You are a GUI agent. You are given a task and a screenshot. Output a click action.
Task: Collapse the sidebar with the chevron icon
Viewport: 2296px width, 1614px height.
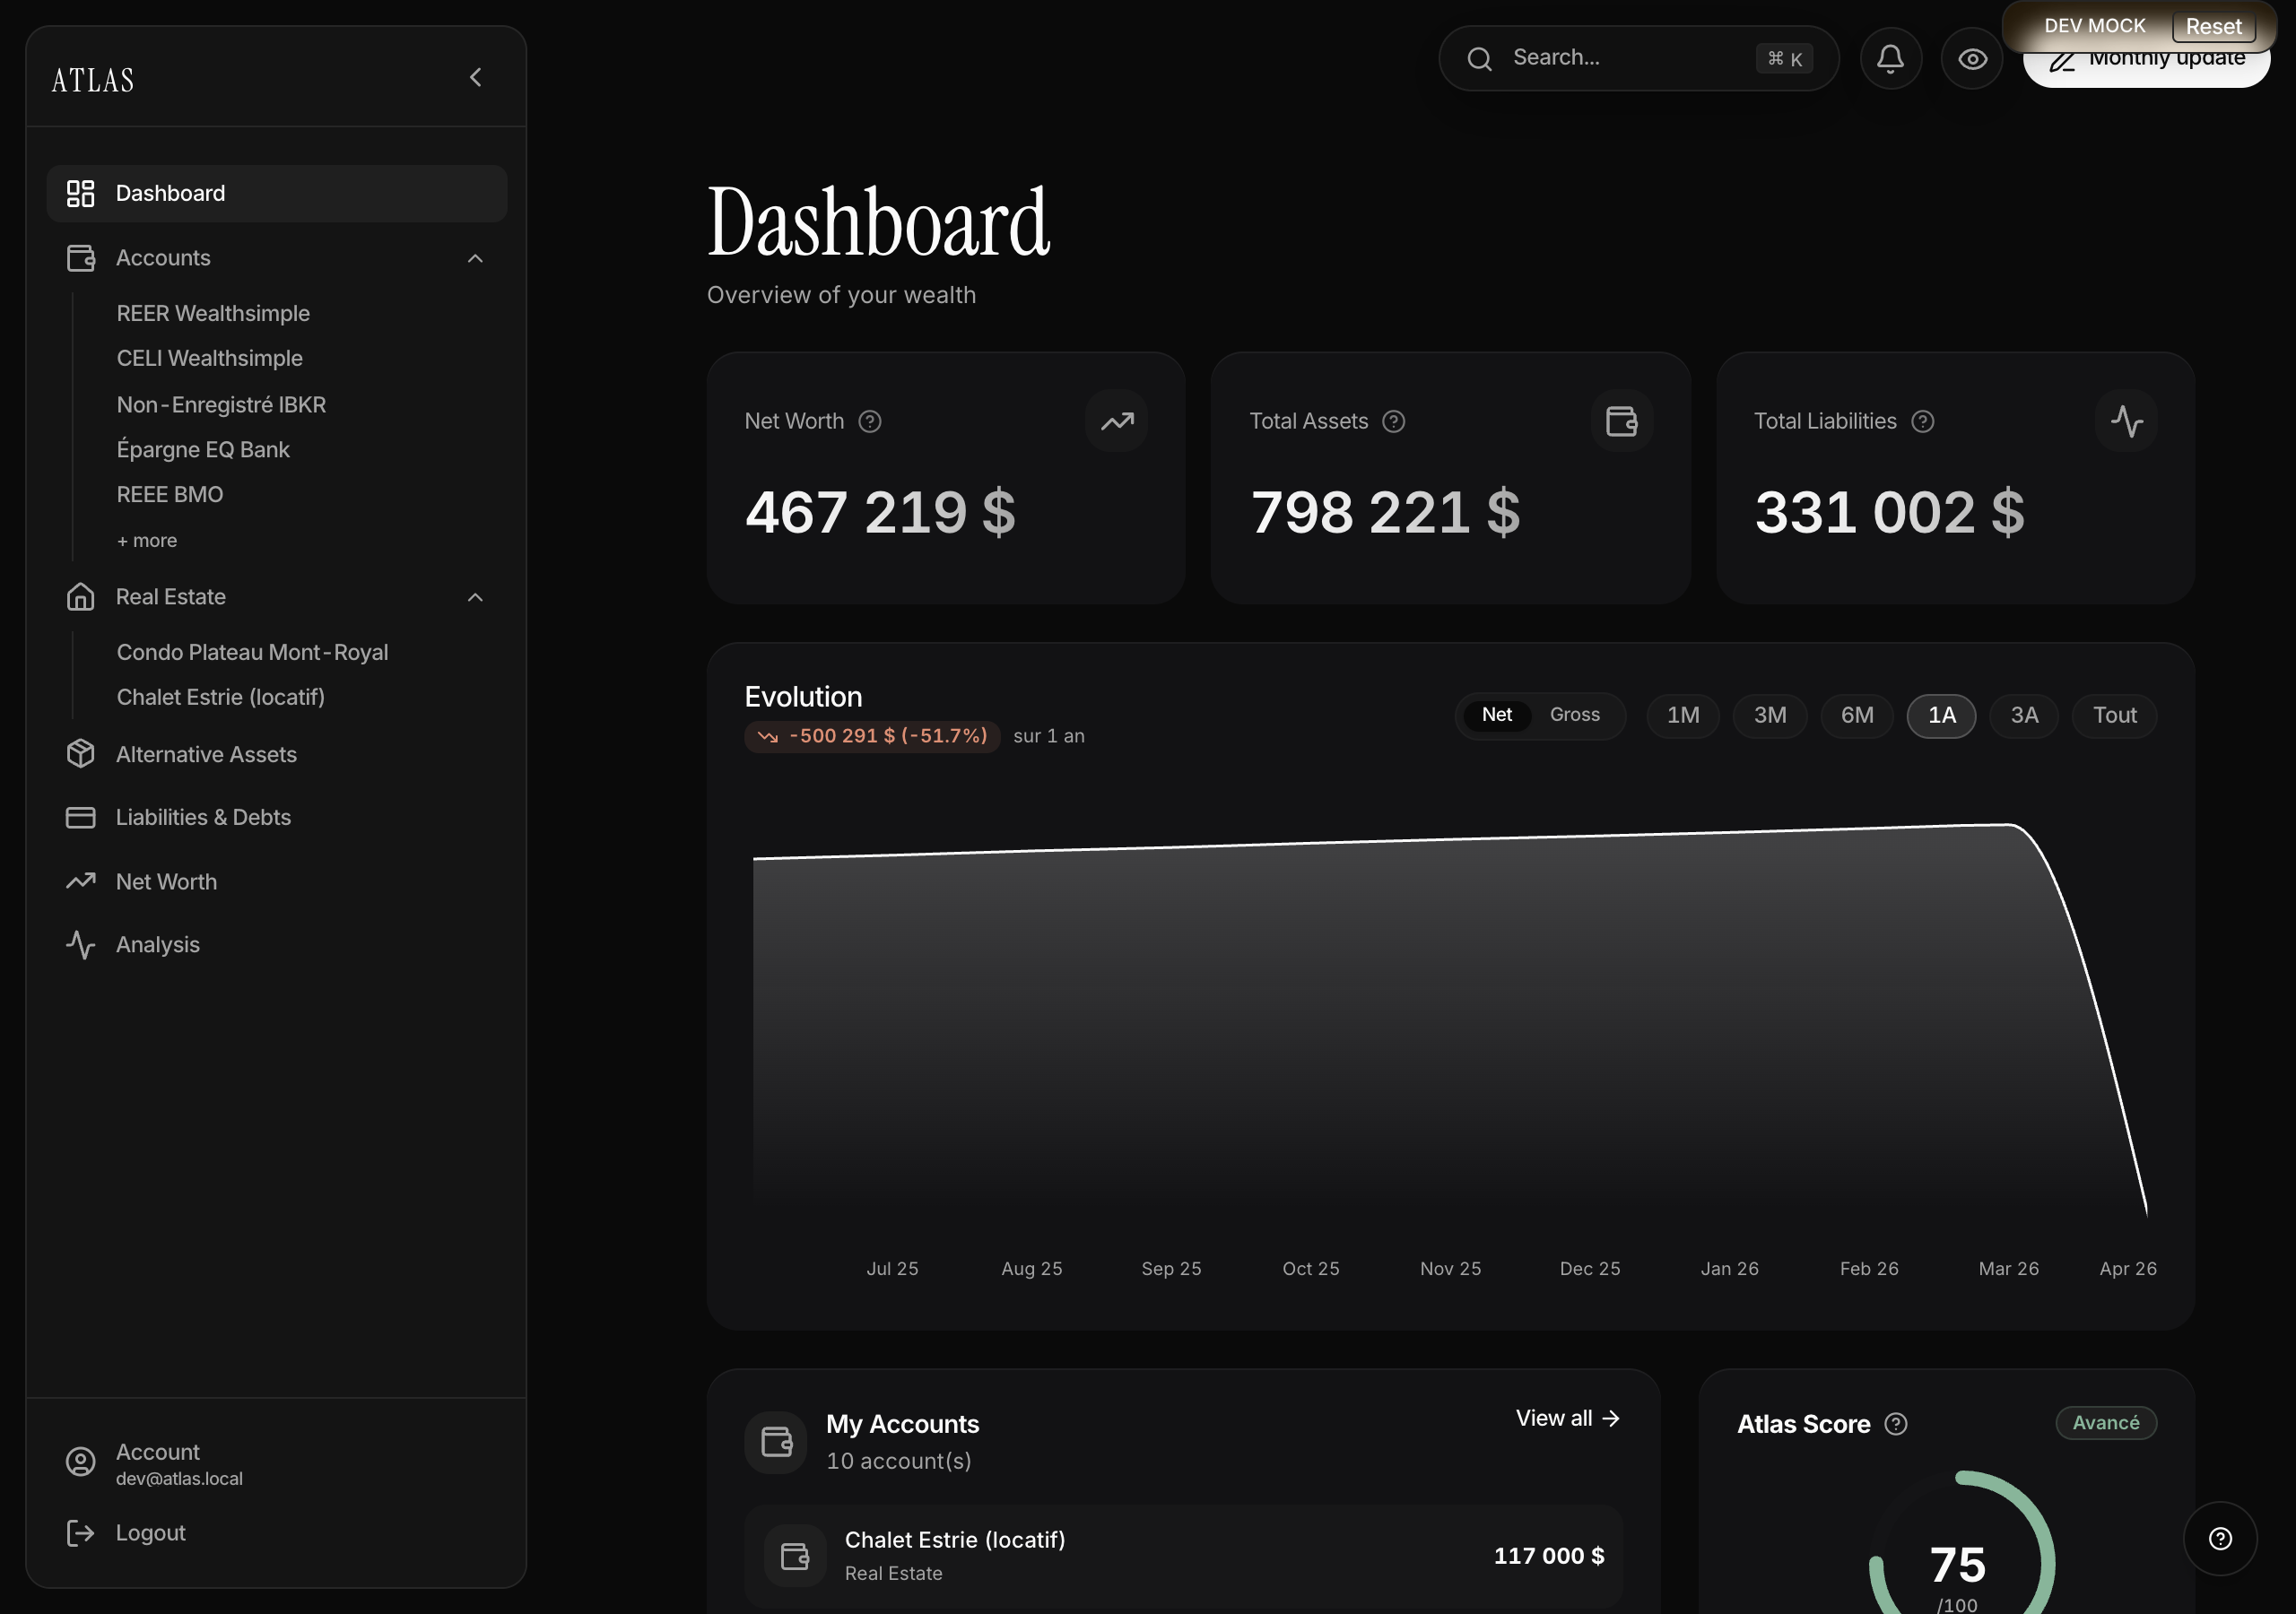click(x=476, y=77)
